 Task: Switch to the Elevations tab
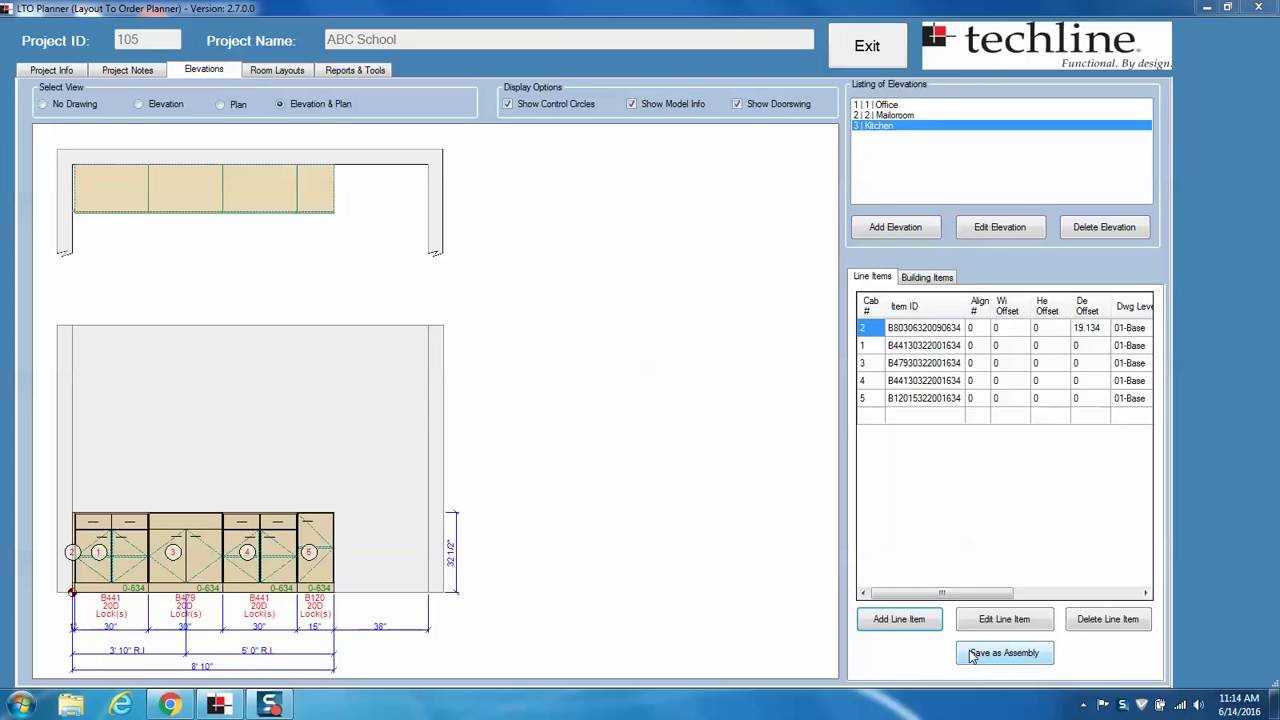pyautogui.click(x=204, y=69)
